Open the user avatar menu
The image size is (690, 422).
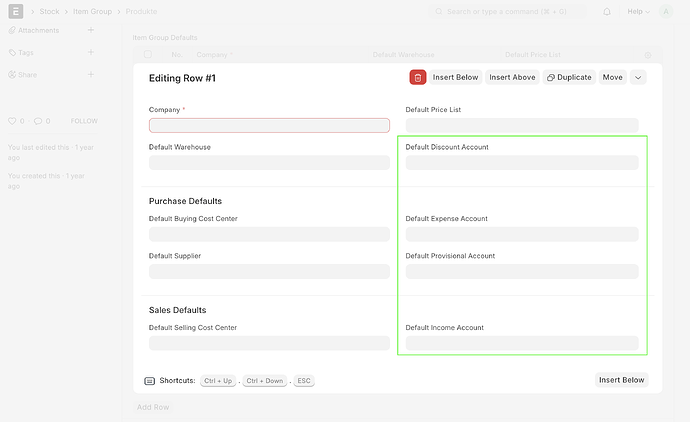point(666,11)
